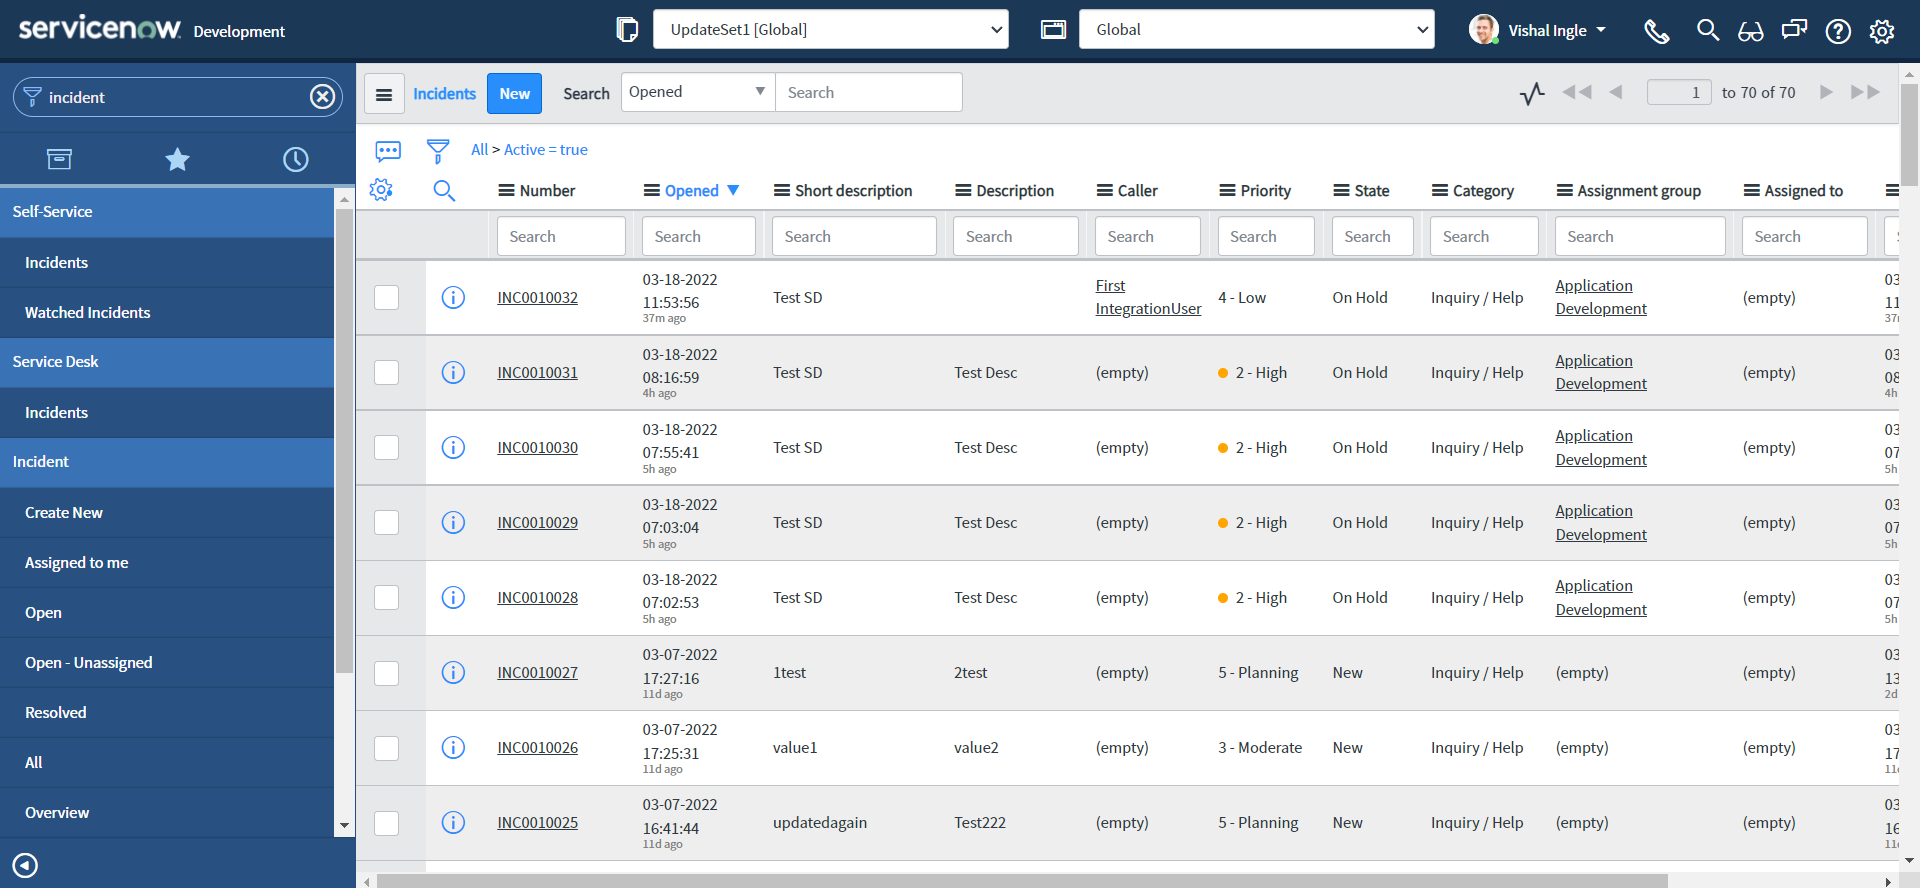
Task: Click the horizontal list scrollbar
Action: [1022, 881]
